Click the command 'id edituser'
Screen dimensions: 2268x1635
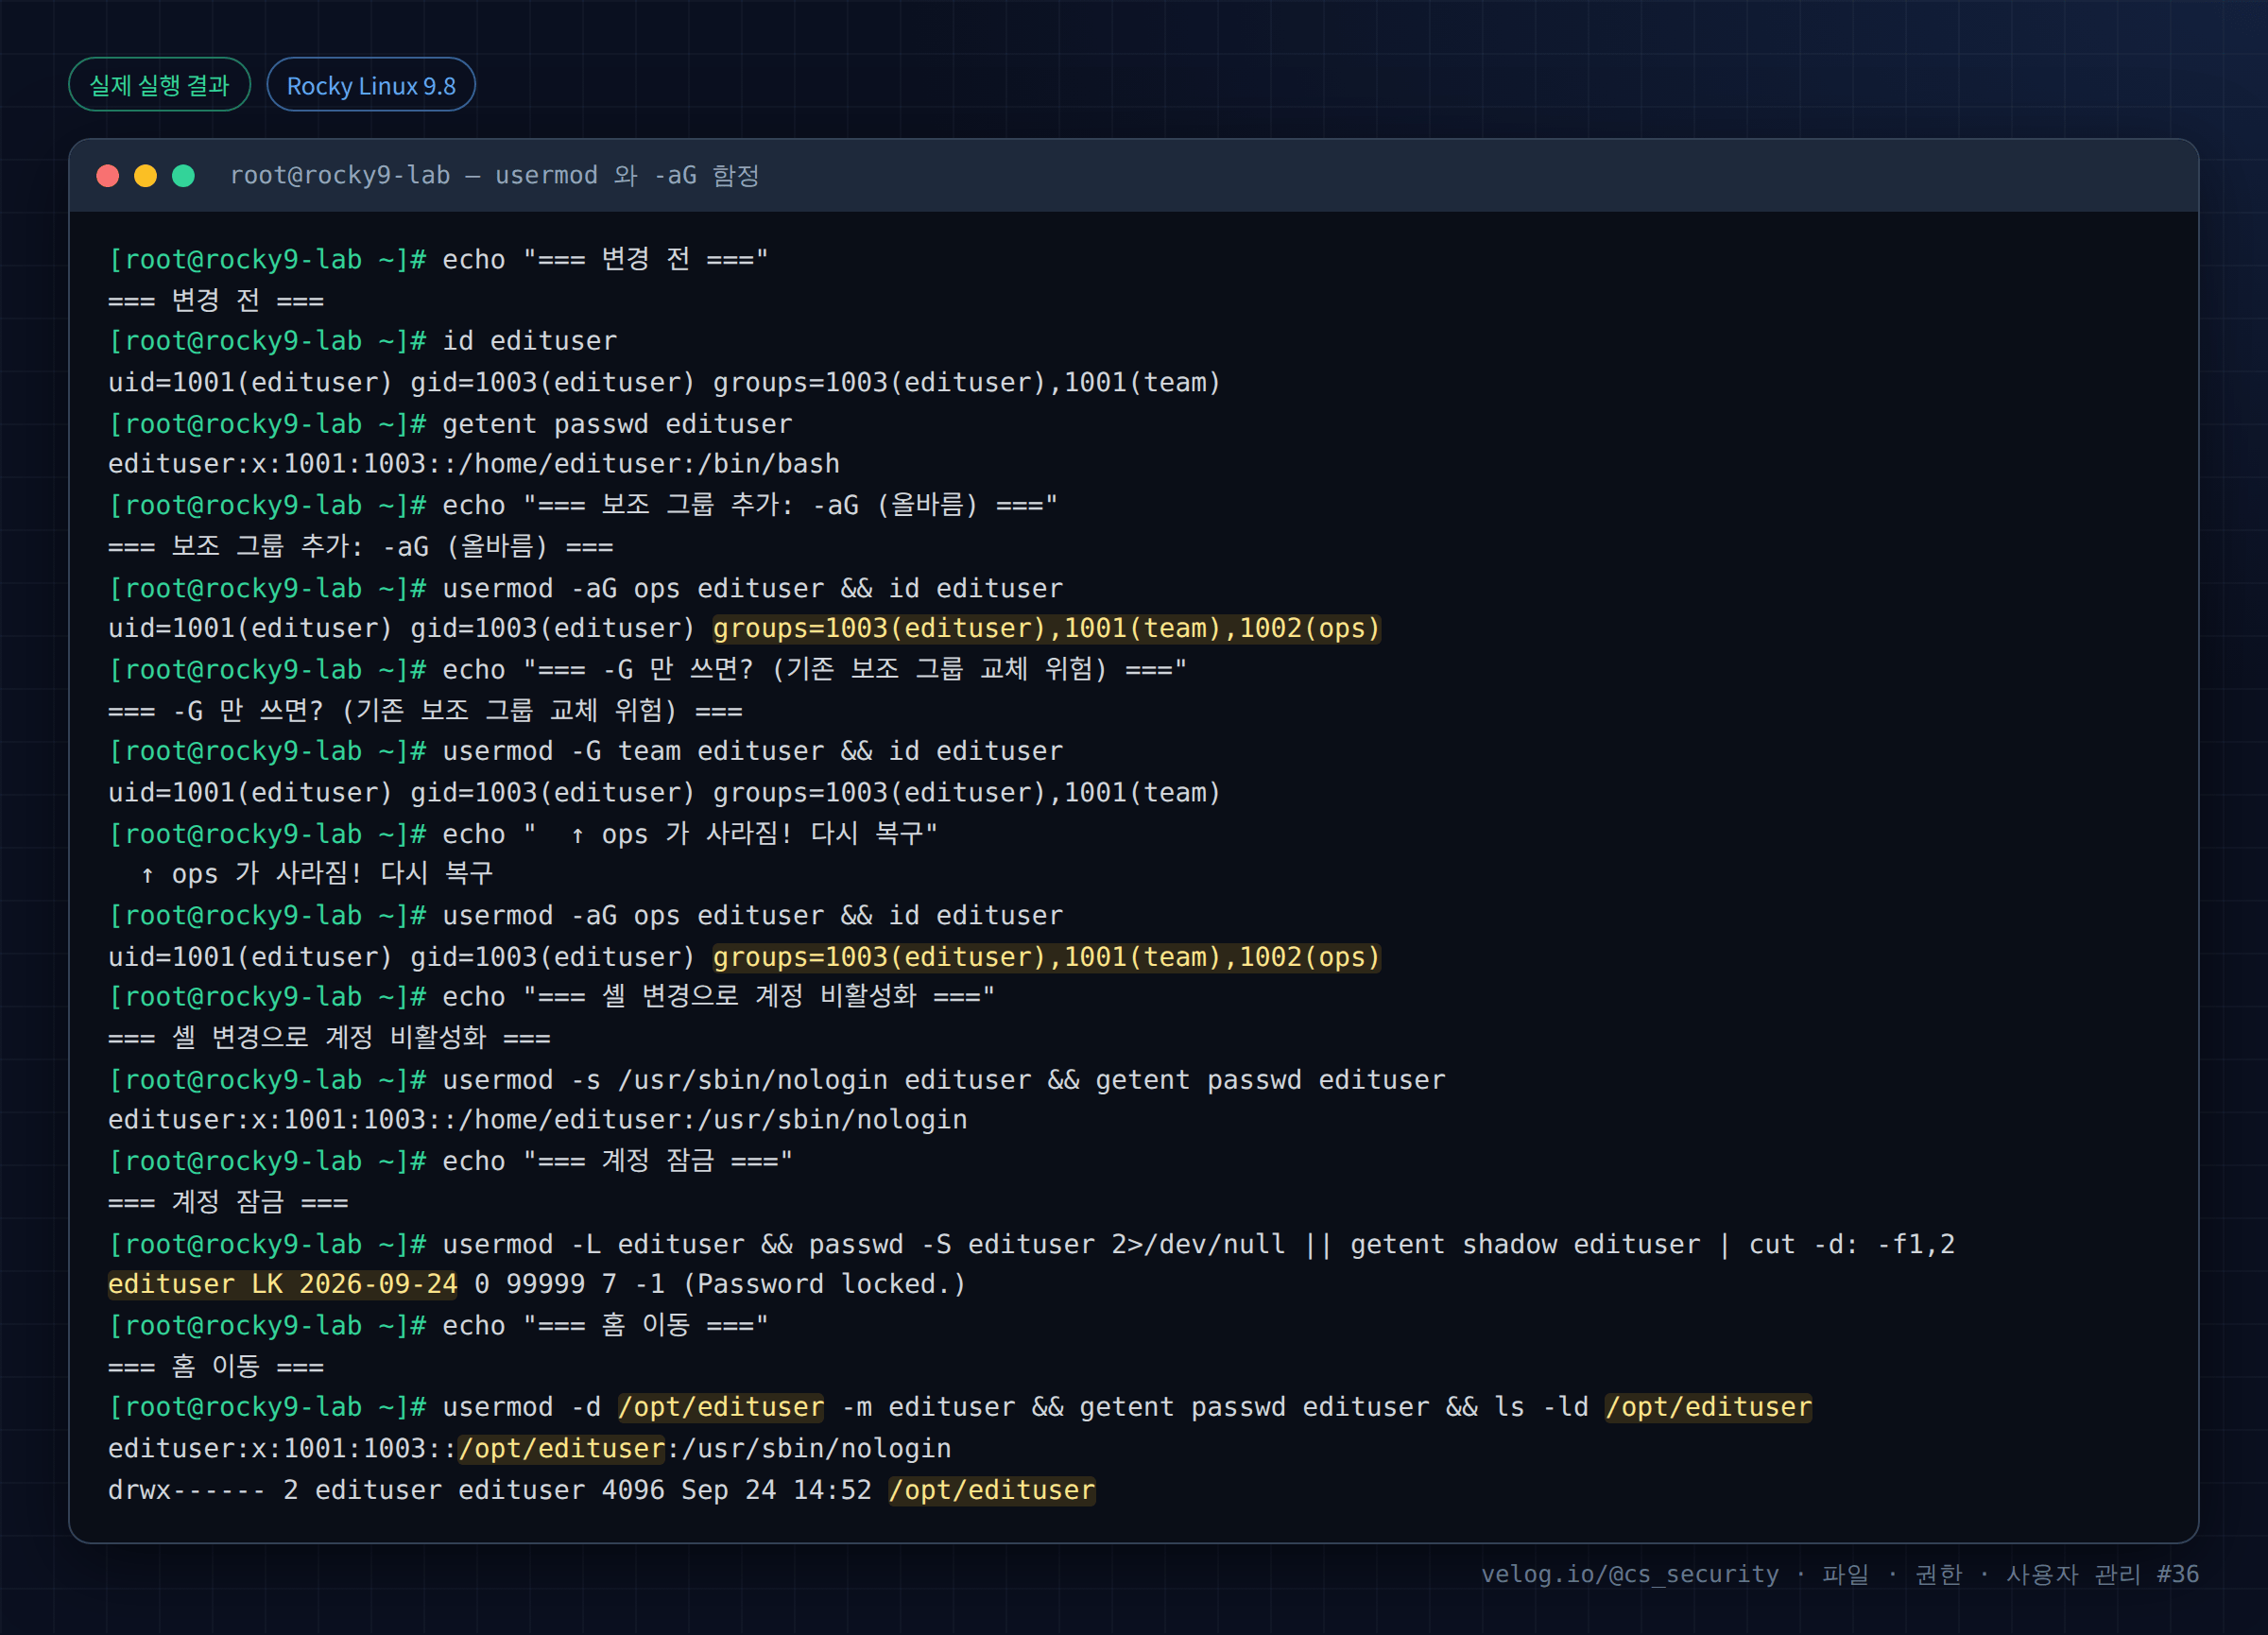click(530, 341)
